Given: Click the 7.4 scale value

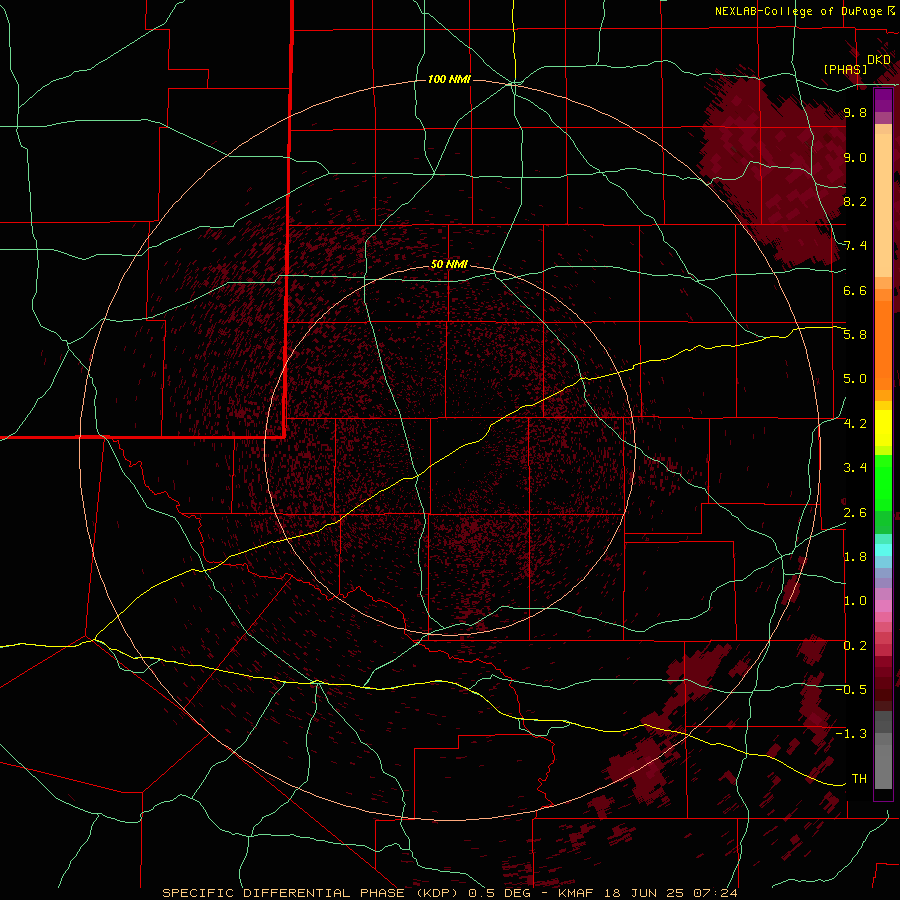Looking at the screenshot, I should [x=855, y=246].
